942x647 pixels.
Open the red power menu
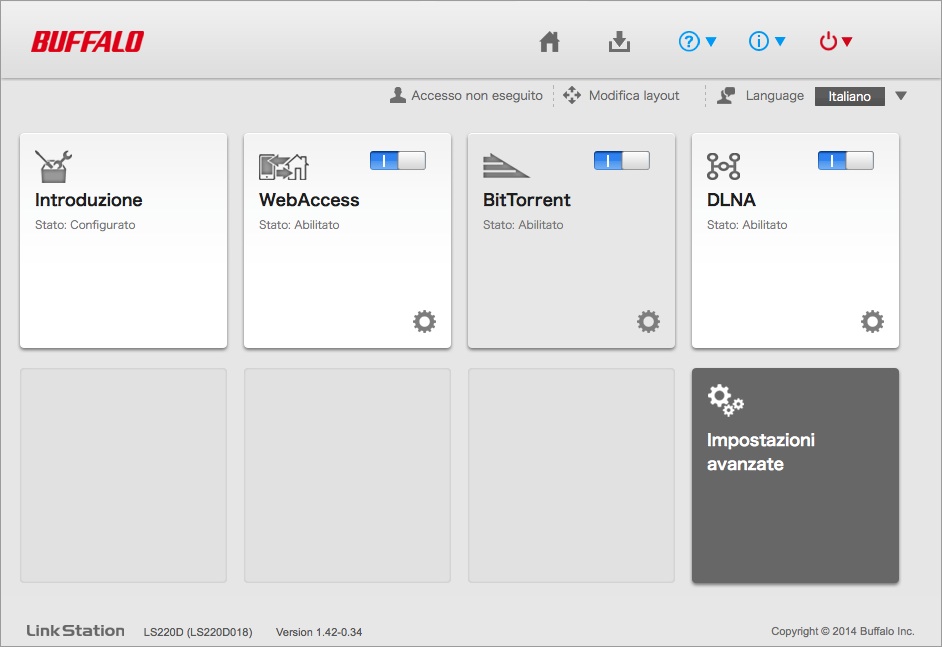point(836,41)
